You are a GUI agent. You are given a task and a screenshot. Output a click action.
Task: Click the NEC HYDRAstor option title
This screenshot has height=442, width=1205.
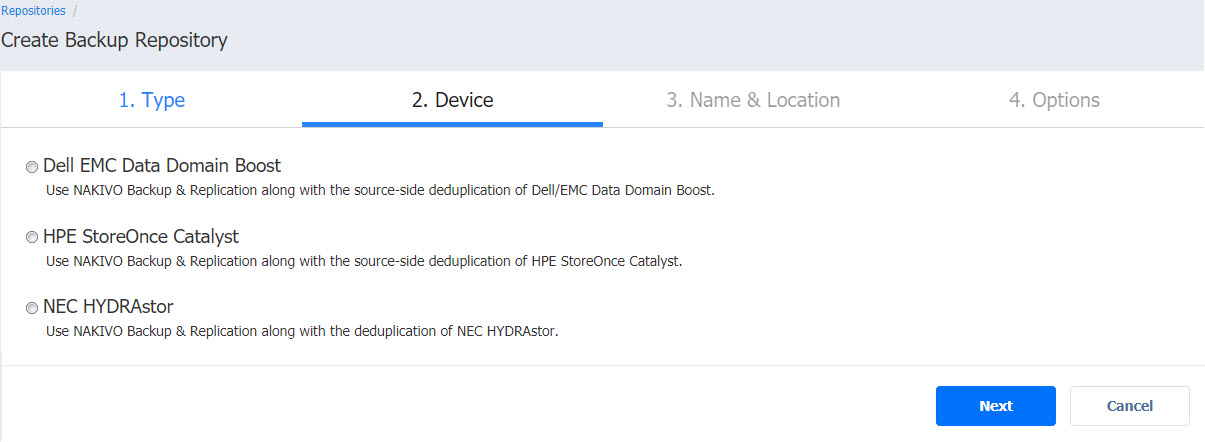tap(108, 307)
